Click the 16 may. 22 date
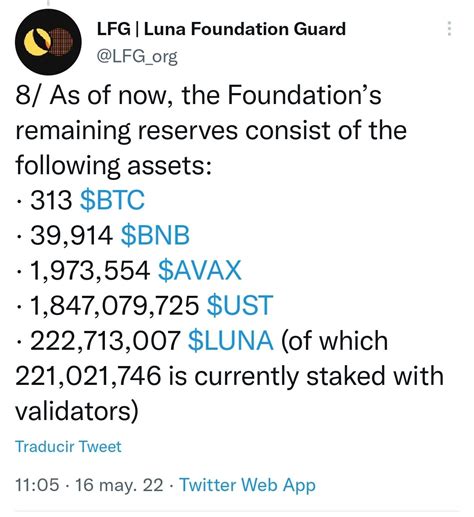Viewport: 474px width, 517px height. (x=119, y=485)
